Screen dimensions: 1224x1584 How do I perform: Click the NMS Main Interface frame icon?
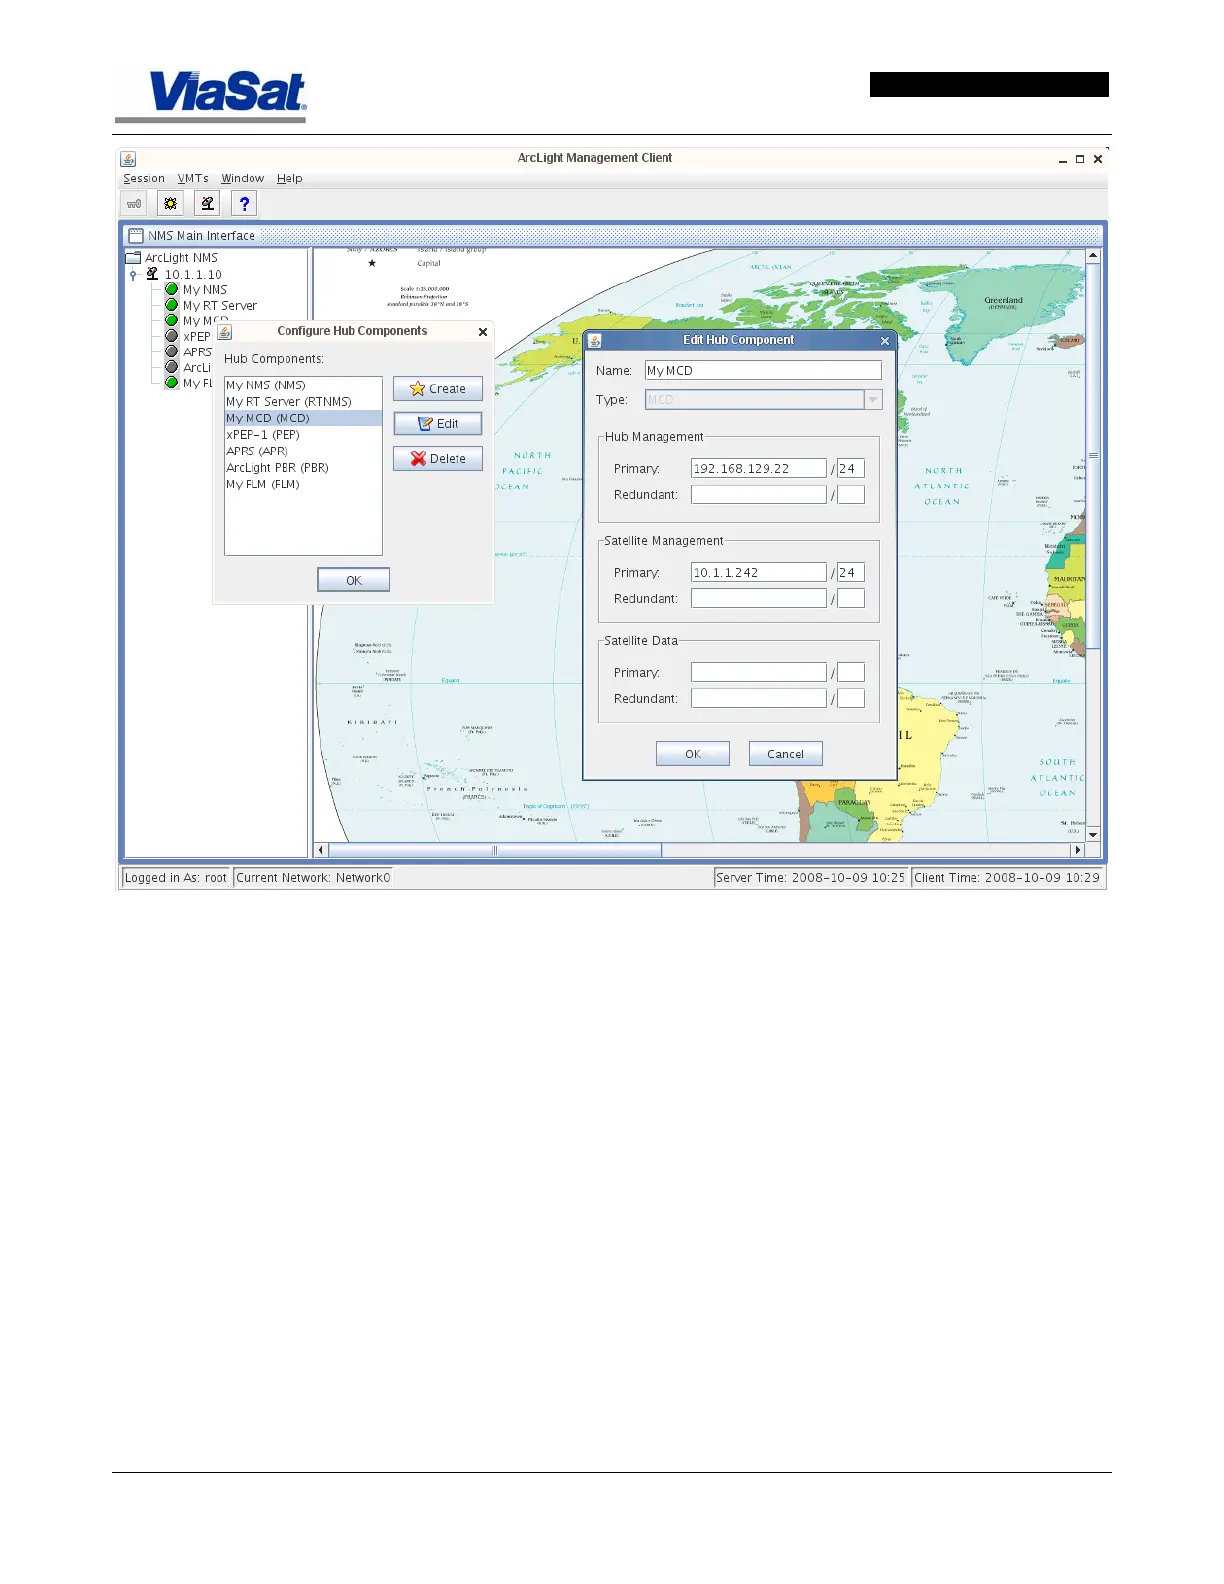point(136,236)
